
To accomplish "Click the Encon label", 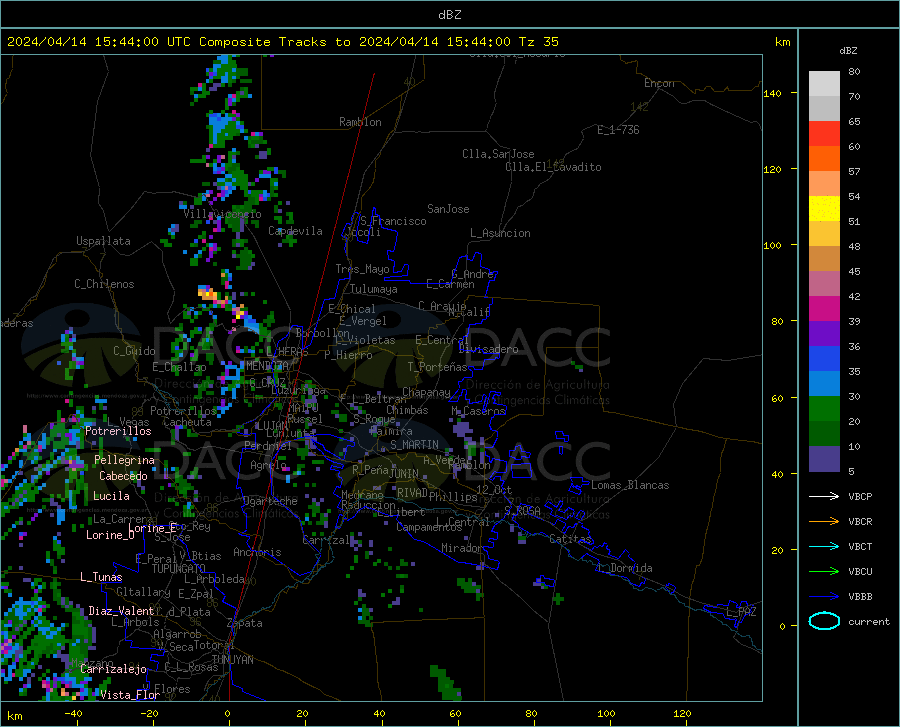I will tap(659, 83).
